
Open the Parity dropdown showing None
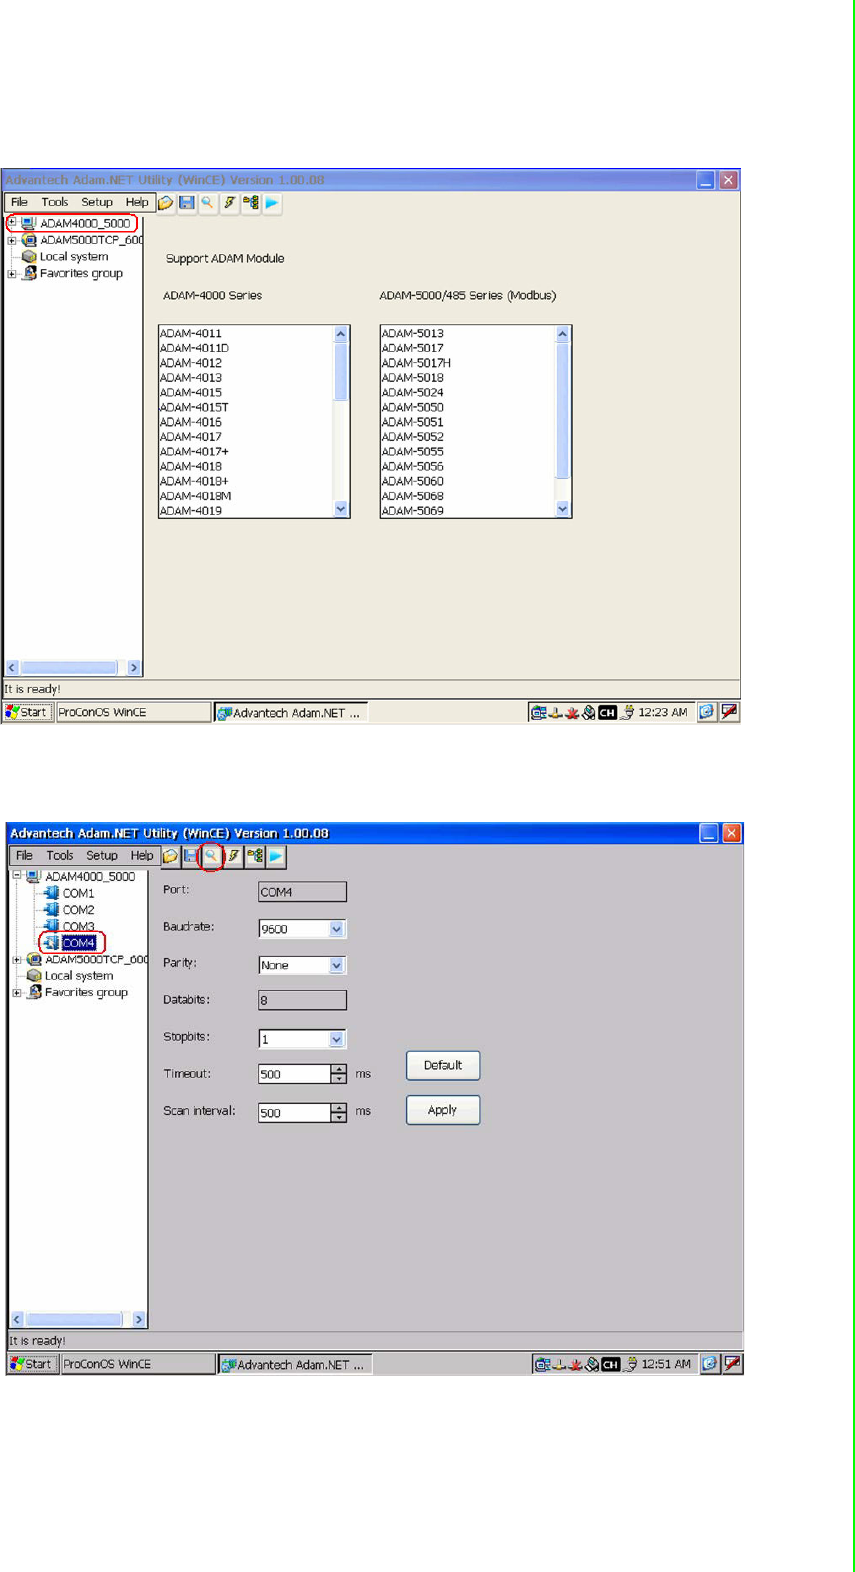[x=336, y=965]
